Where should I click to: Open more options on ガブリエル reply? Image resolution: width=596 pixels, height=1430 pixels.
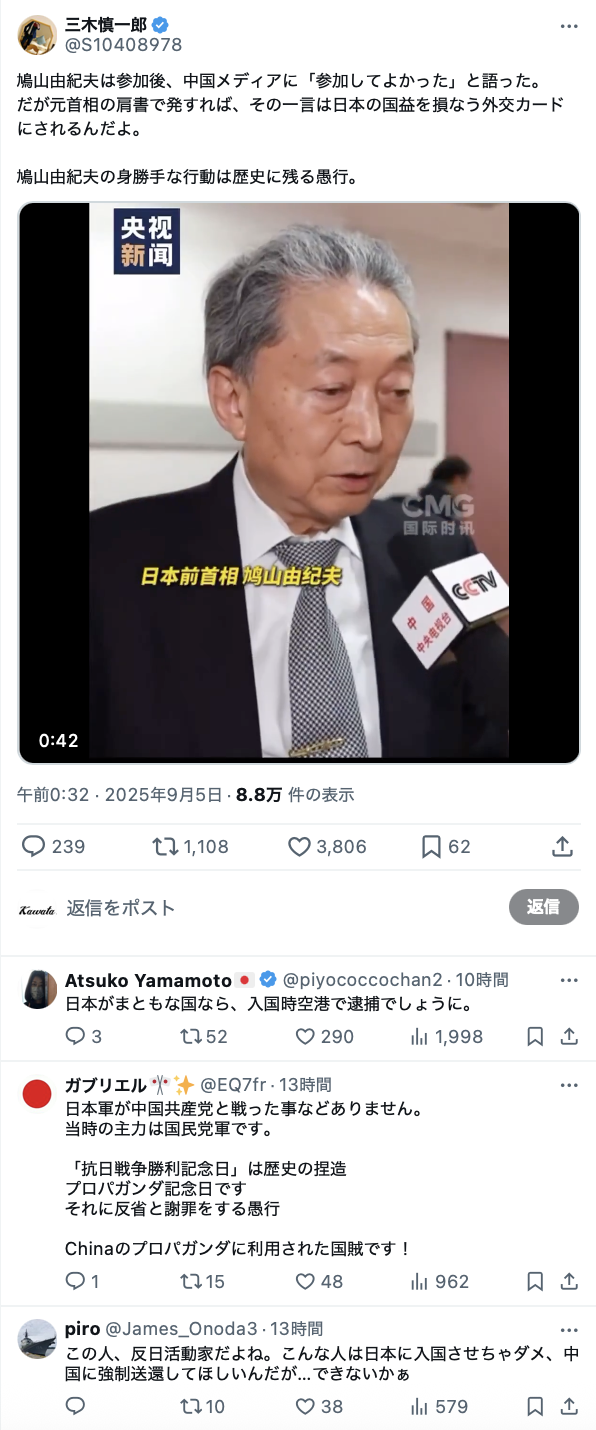point(569,1085)
